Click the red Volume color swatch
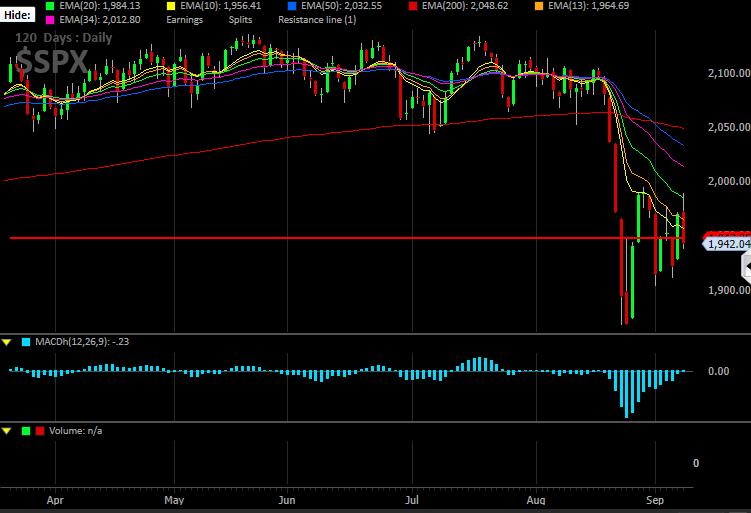 [40, 431]
